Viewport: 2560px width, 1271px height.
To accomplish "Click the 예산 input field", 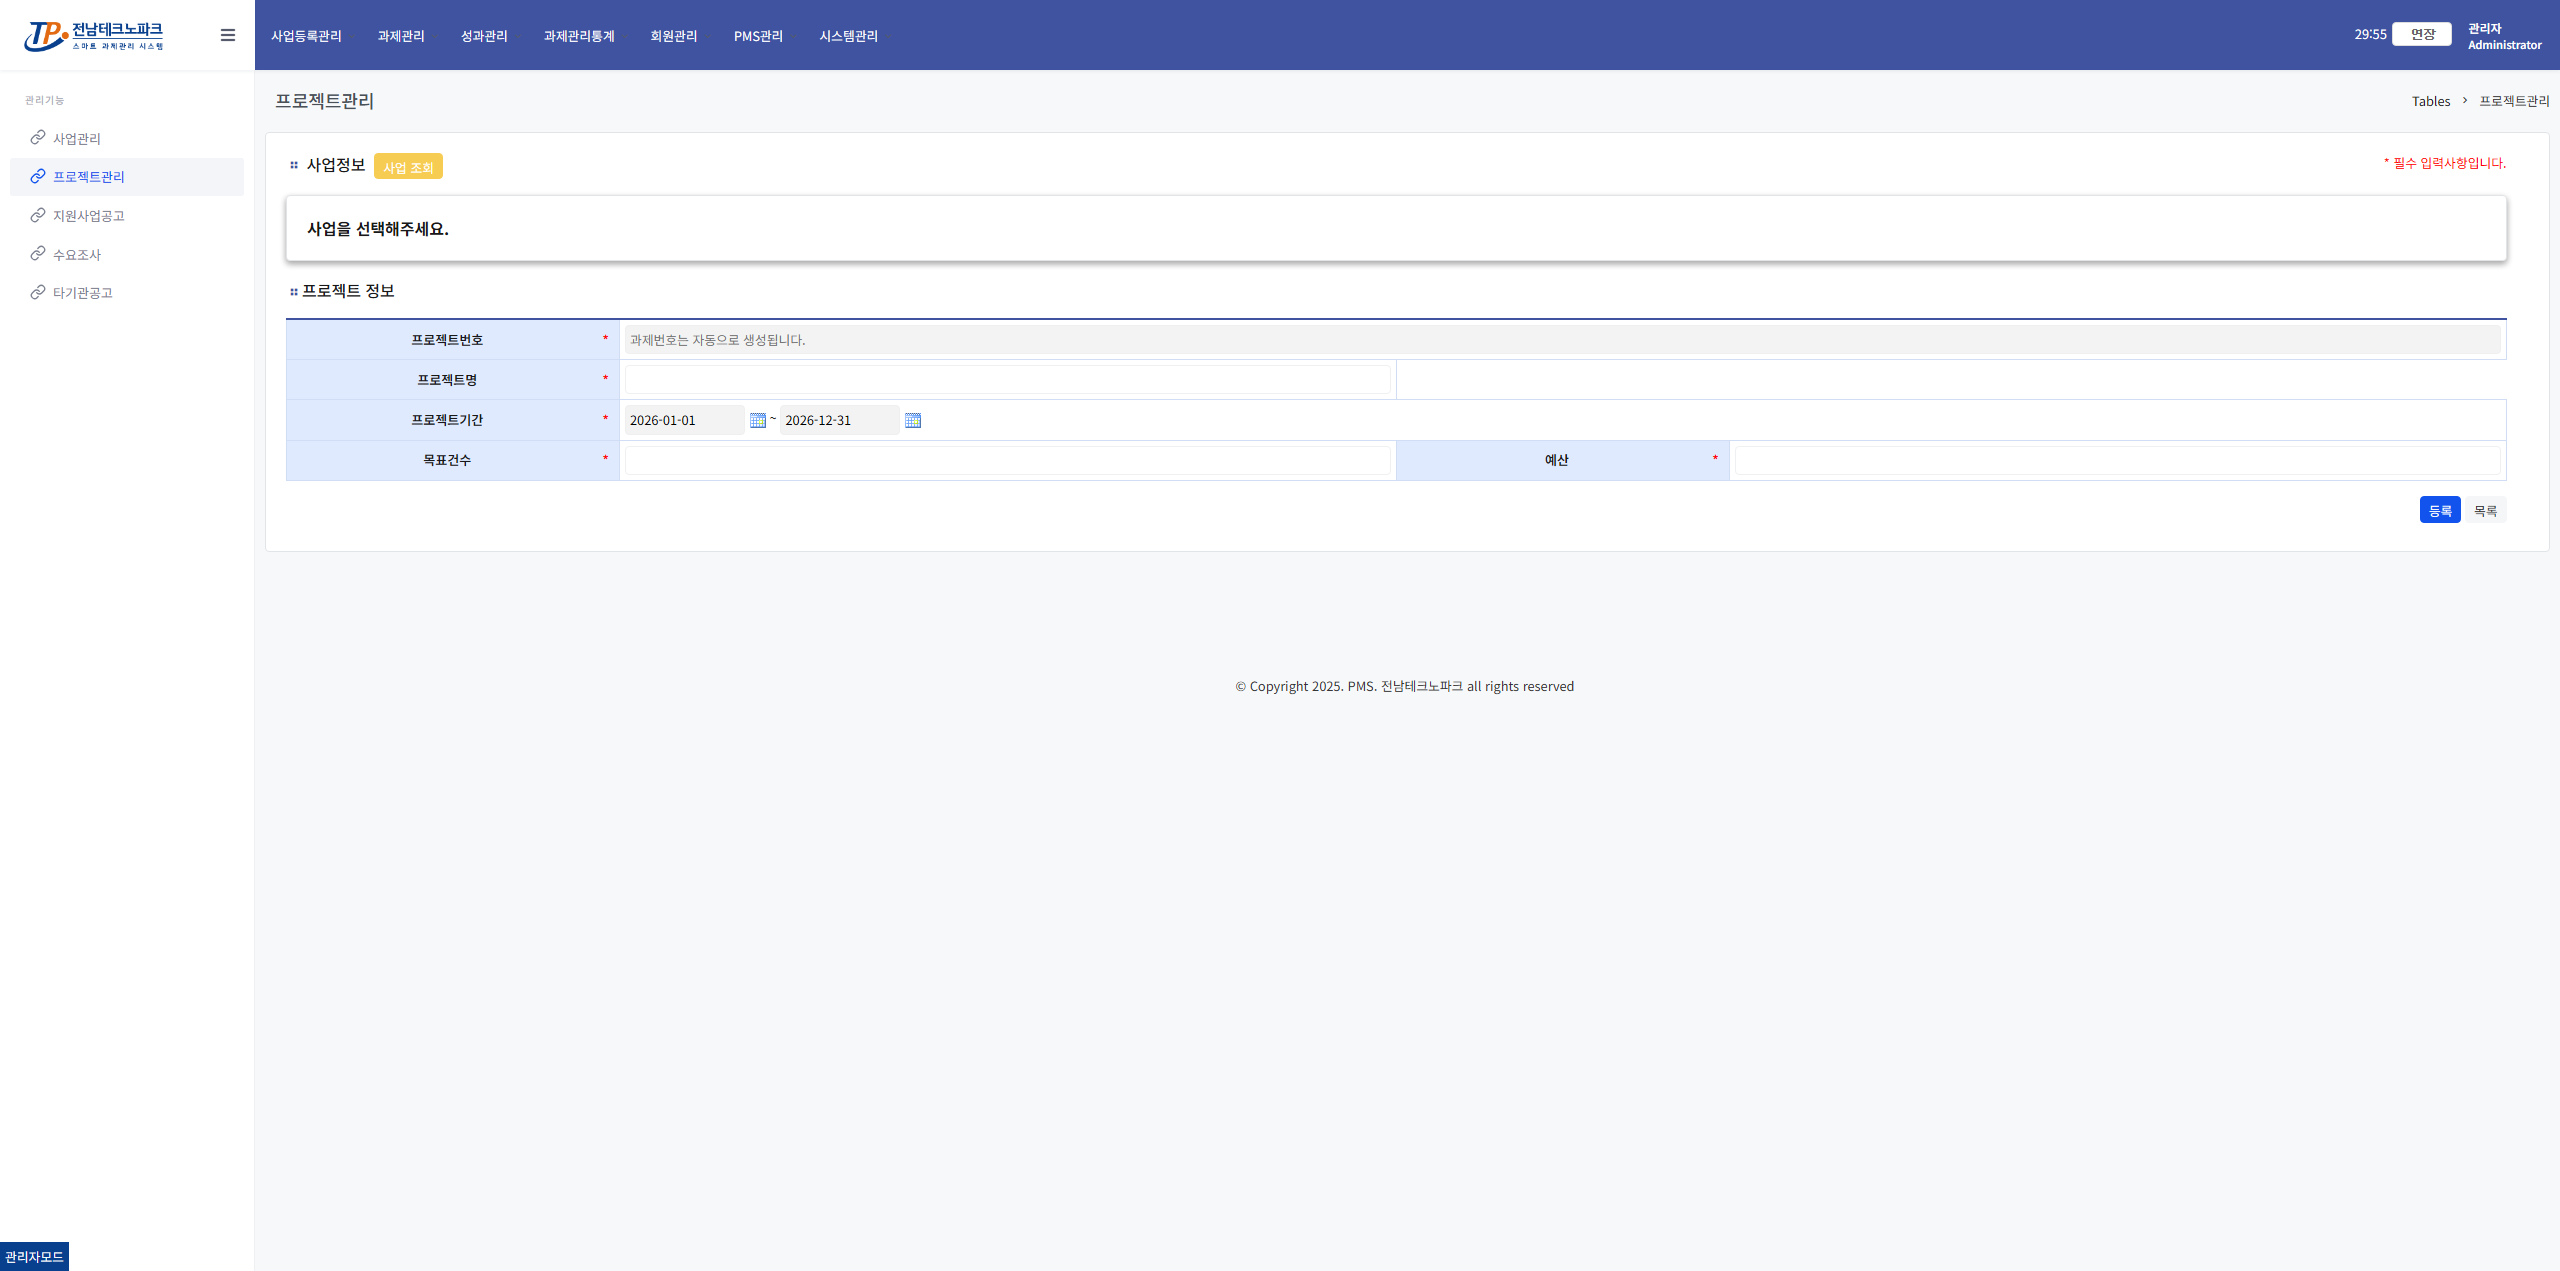I will pyautogui.click(x=2118, y=460).
